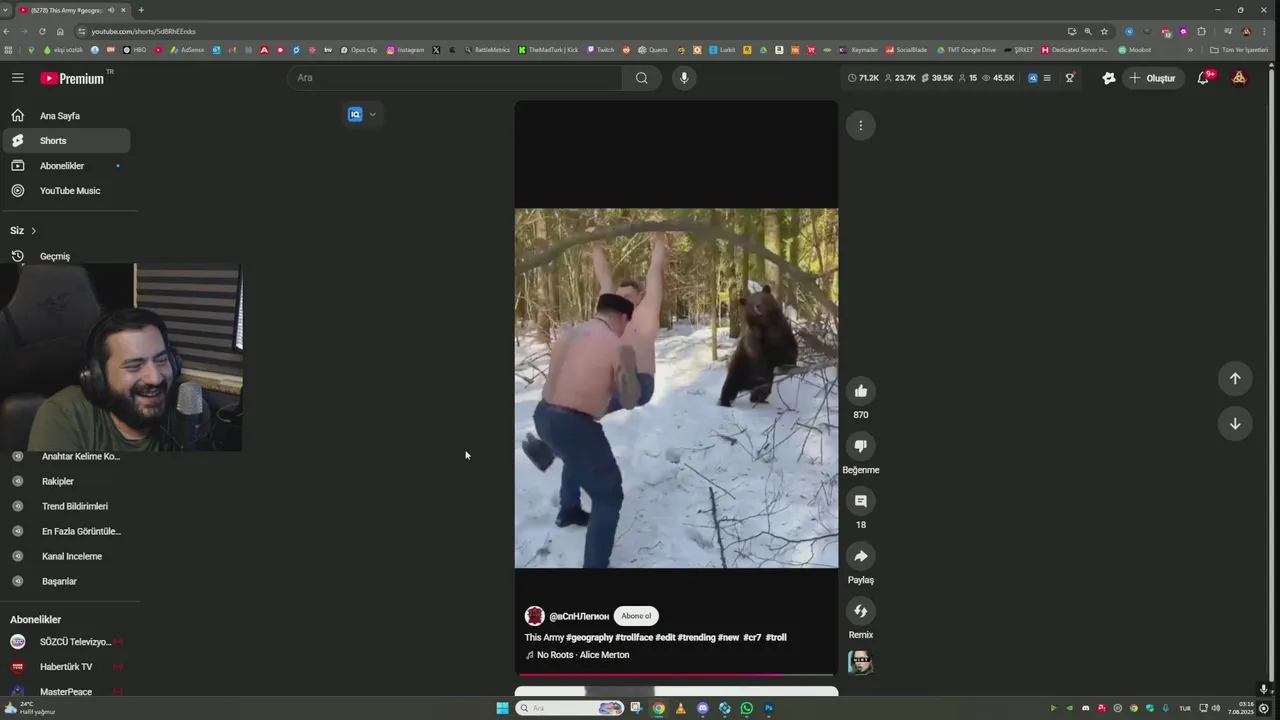Open Habertürk TV subscription
Screen dimensions: 1280x720
[x=66, y=667]
